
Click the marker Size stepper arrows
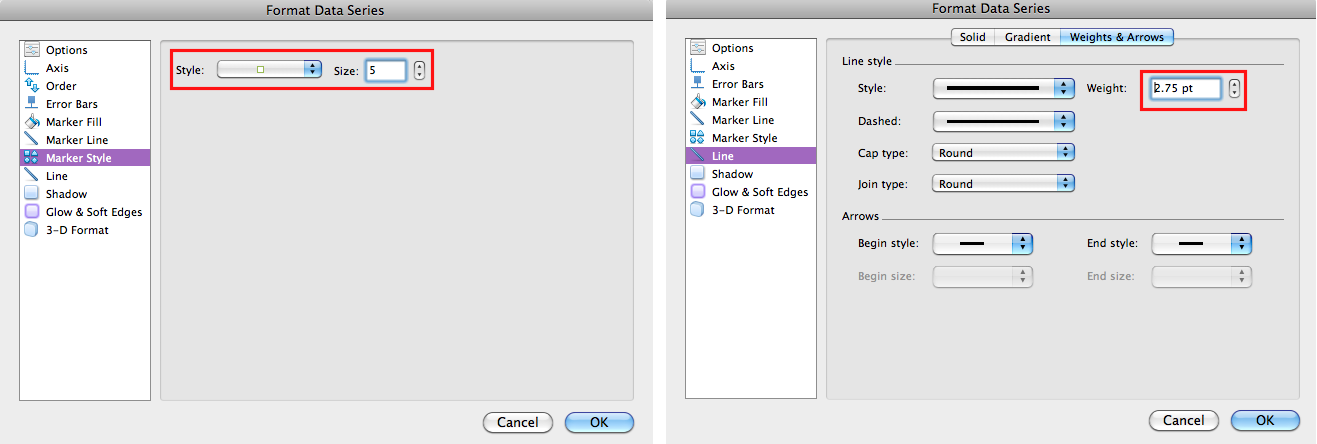pyautogui.click(x=419, y=71)
